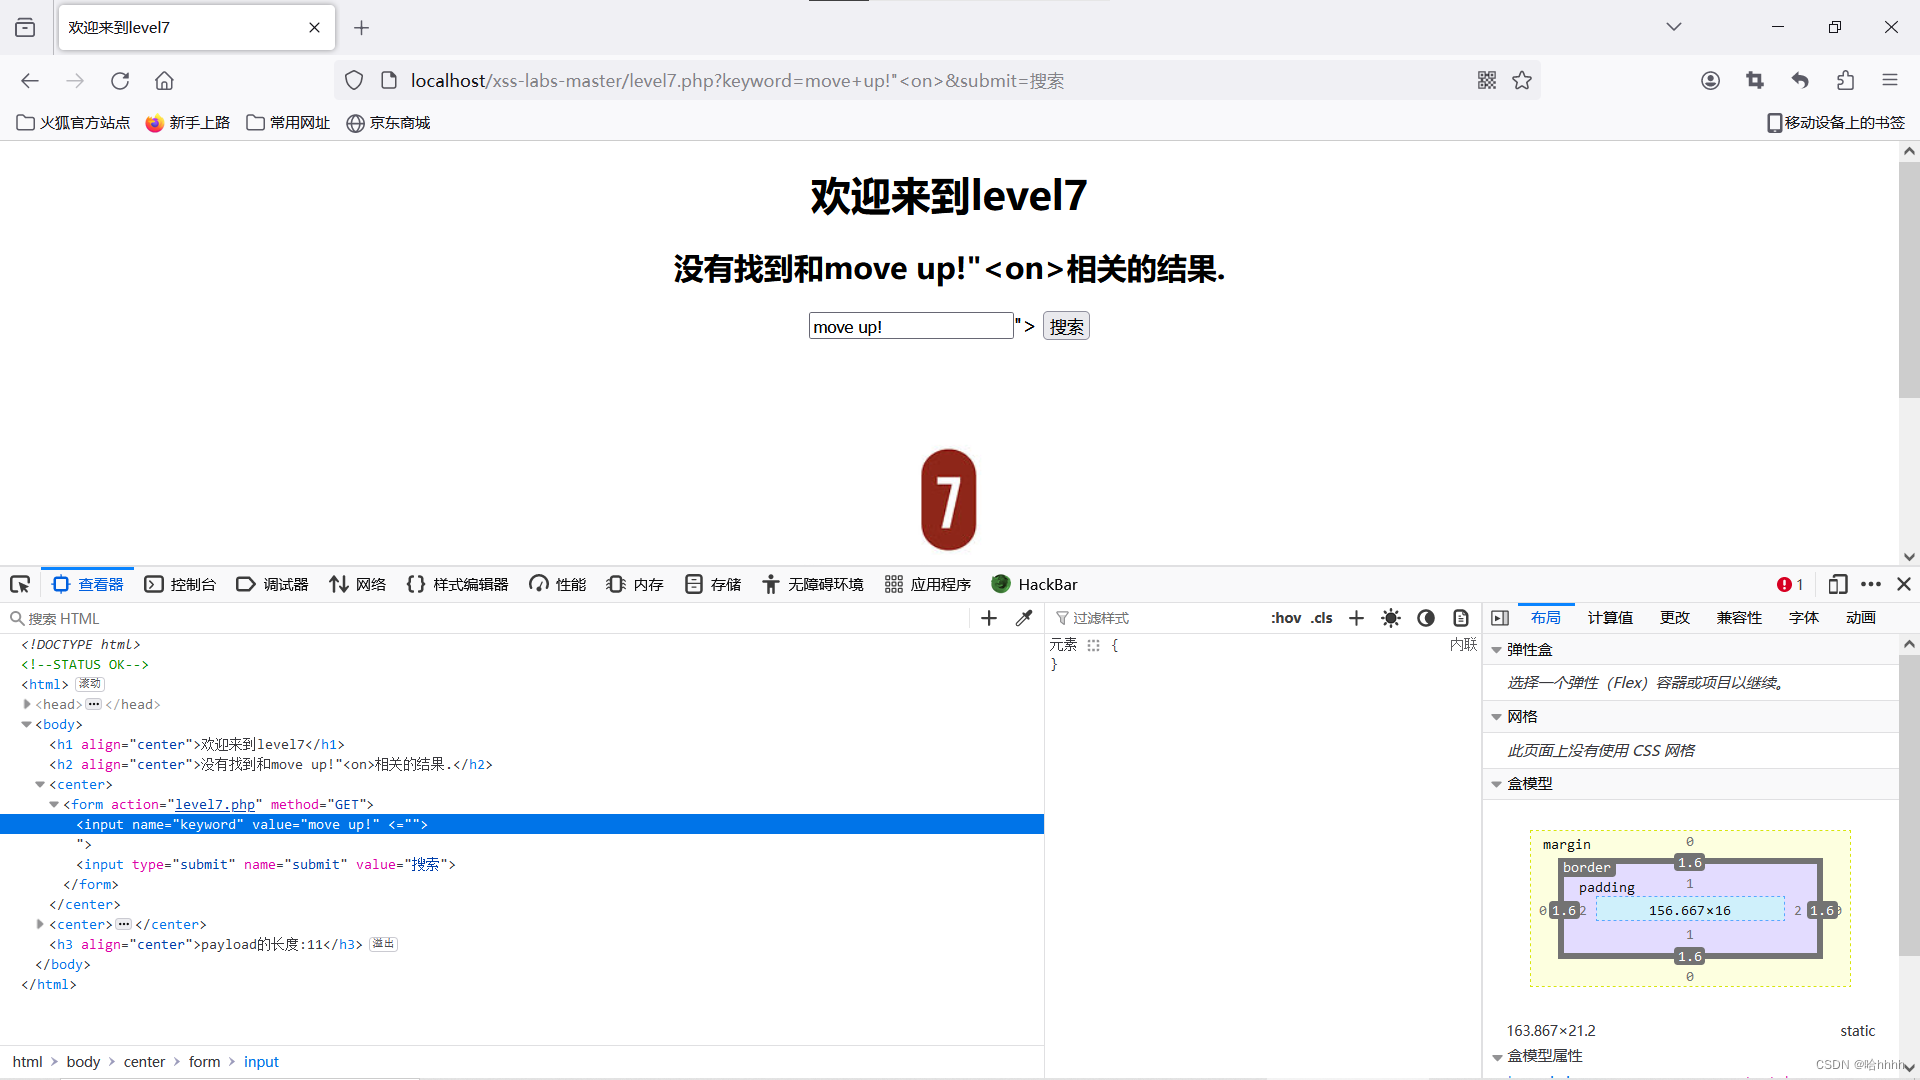Click the 搜索 submit button
This screenshot has width=1920, height=1080.
(1066, 326)
